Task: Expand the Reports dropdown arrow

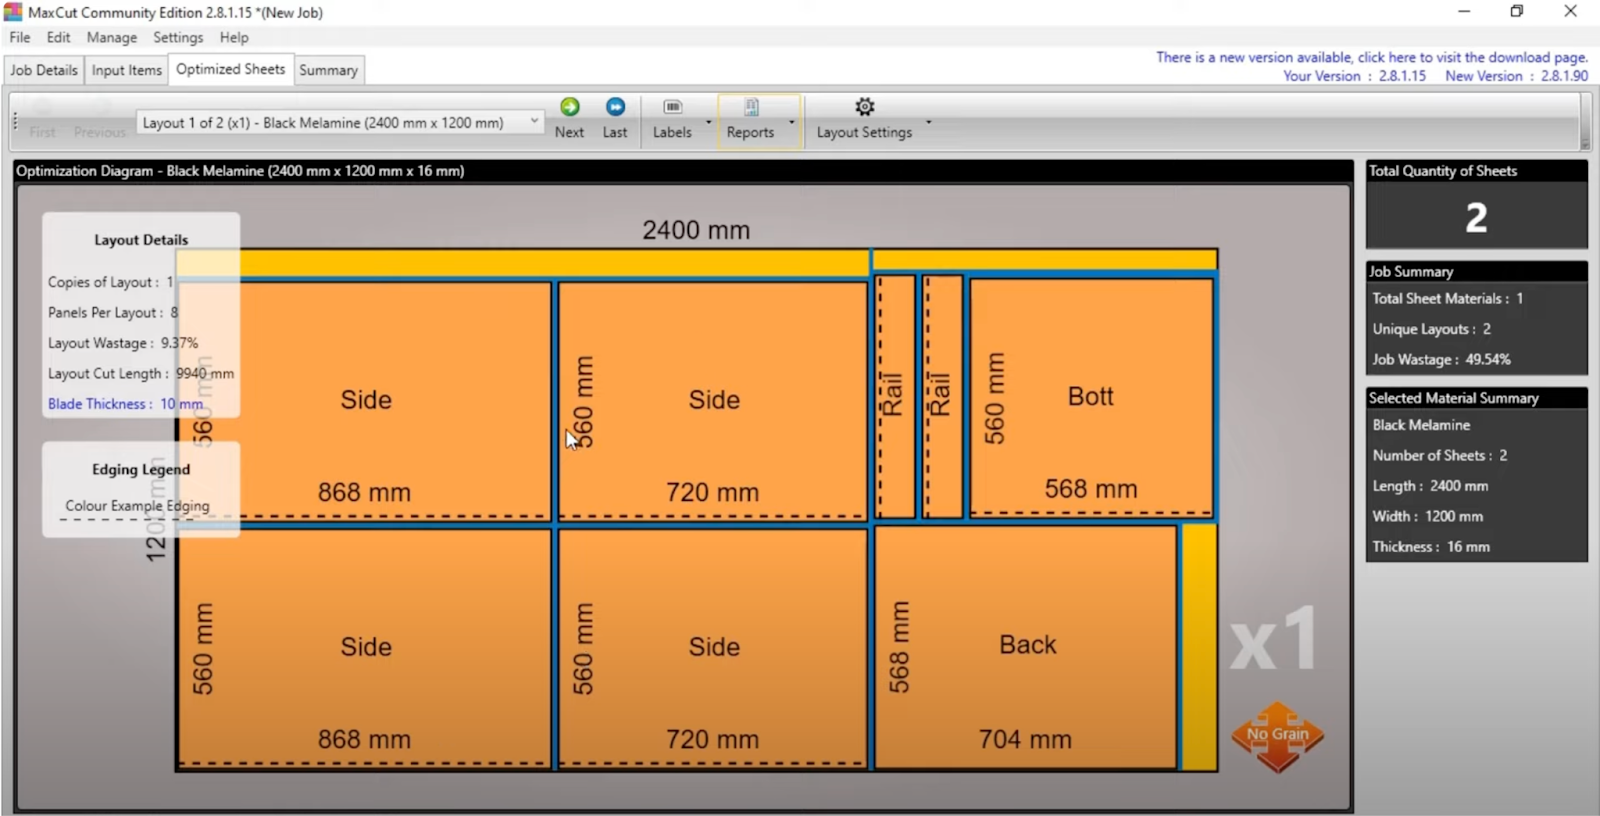Action: [792, 122]
